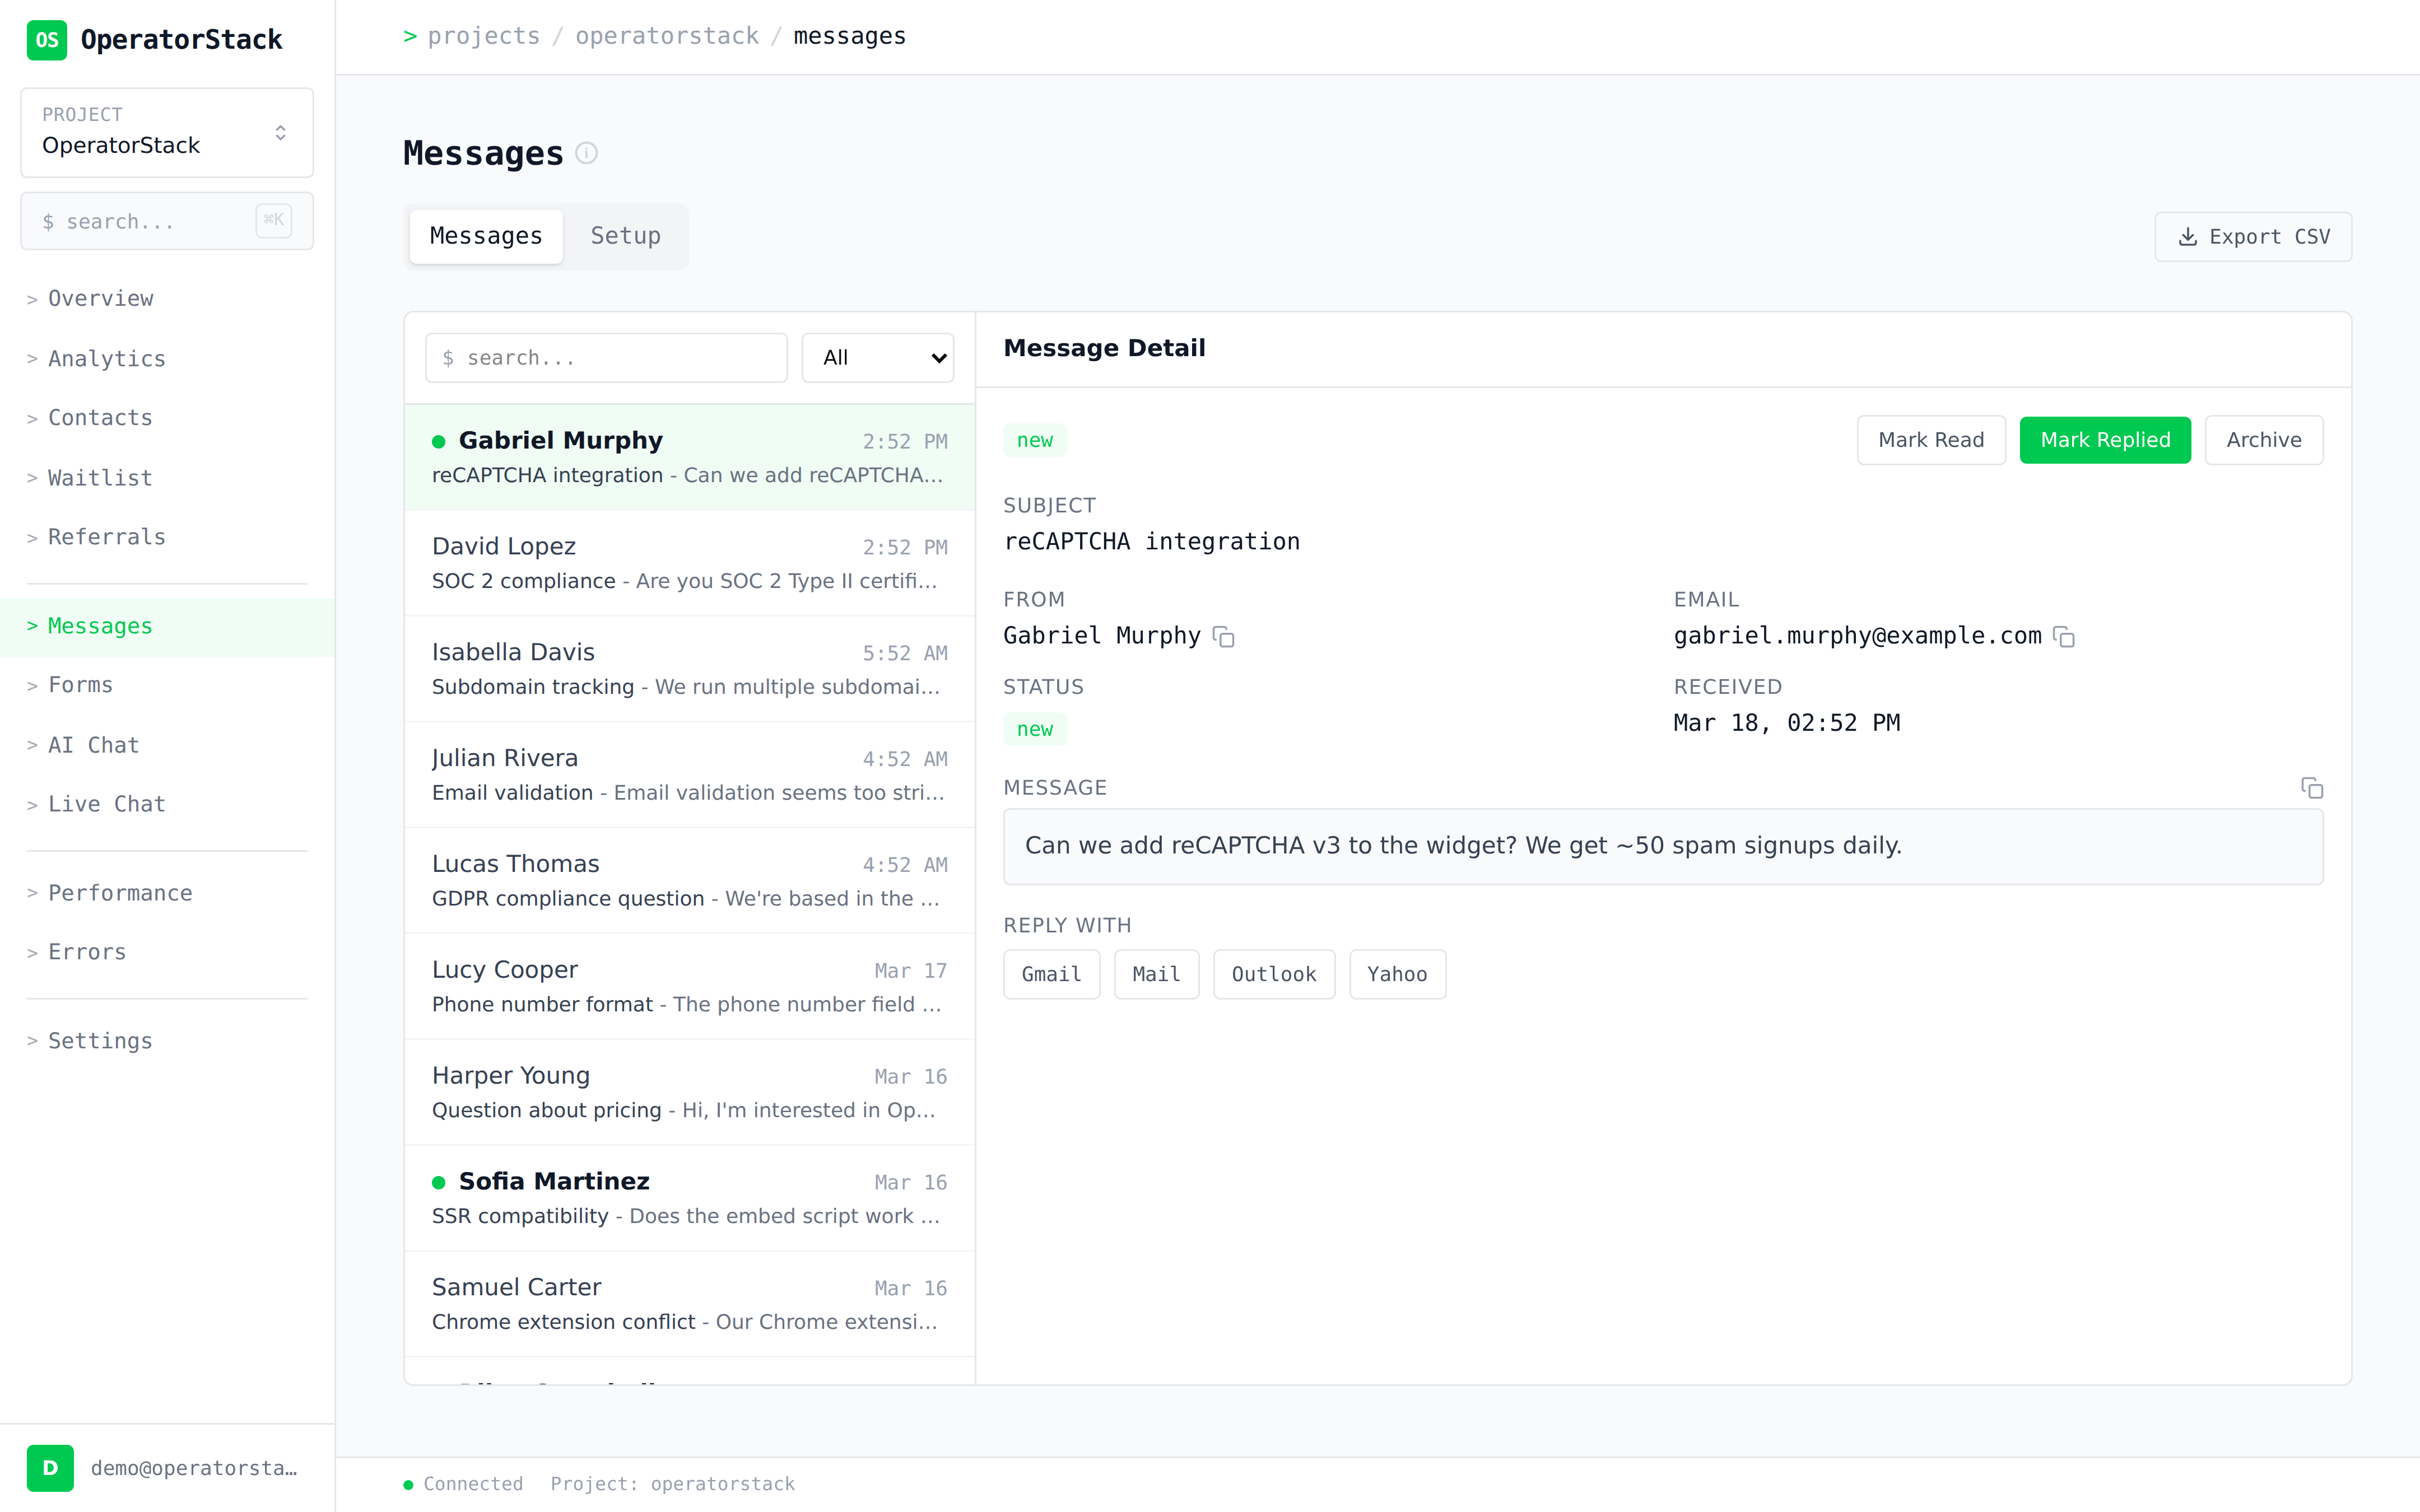This screenshot has height=1512, width=2420.
Task: Go to Live Chat in sidebar
Action: coord(106,804)
